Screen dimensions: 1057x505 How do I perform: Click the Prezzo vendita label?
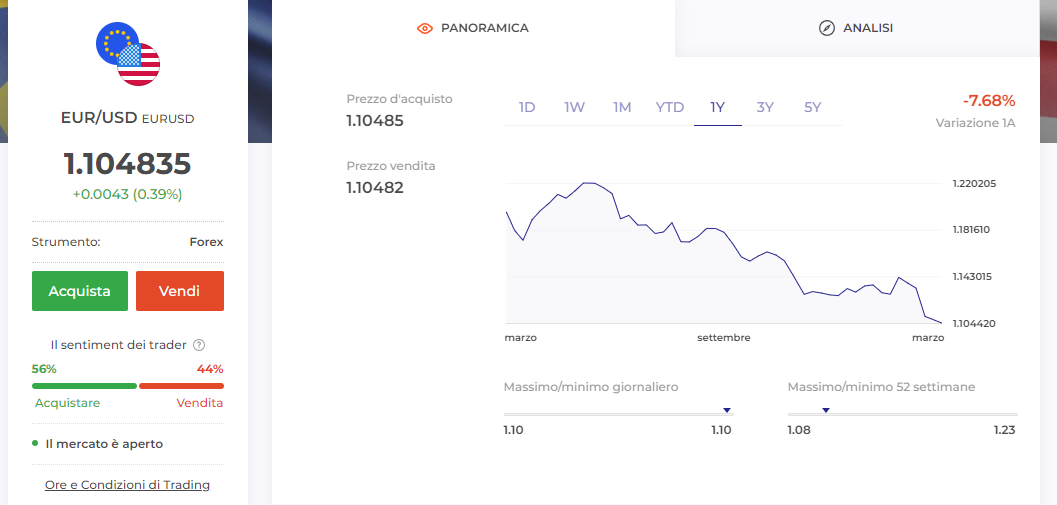(391, 166)
